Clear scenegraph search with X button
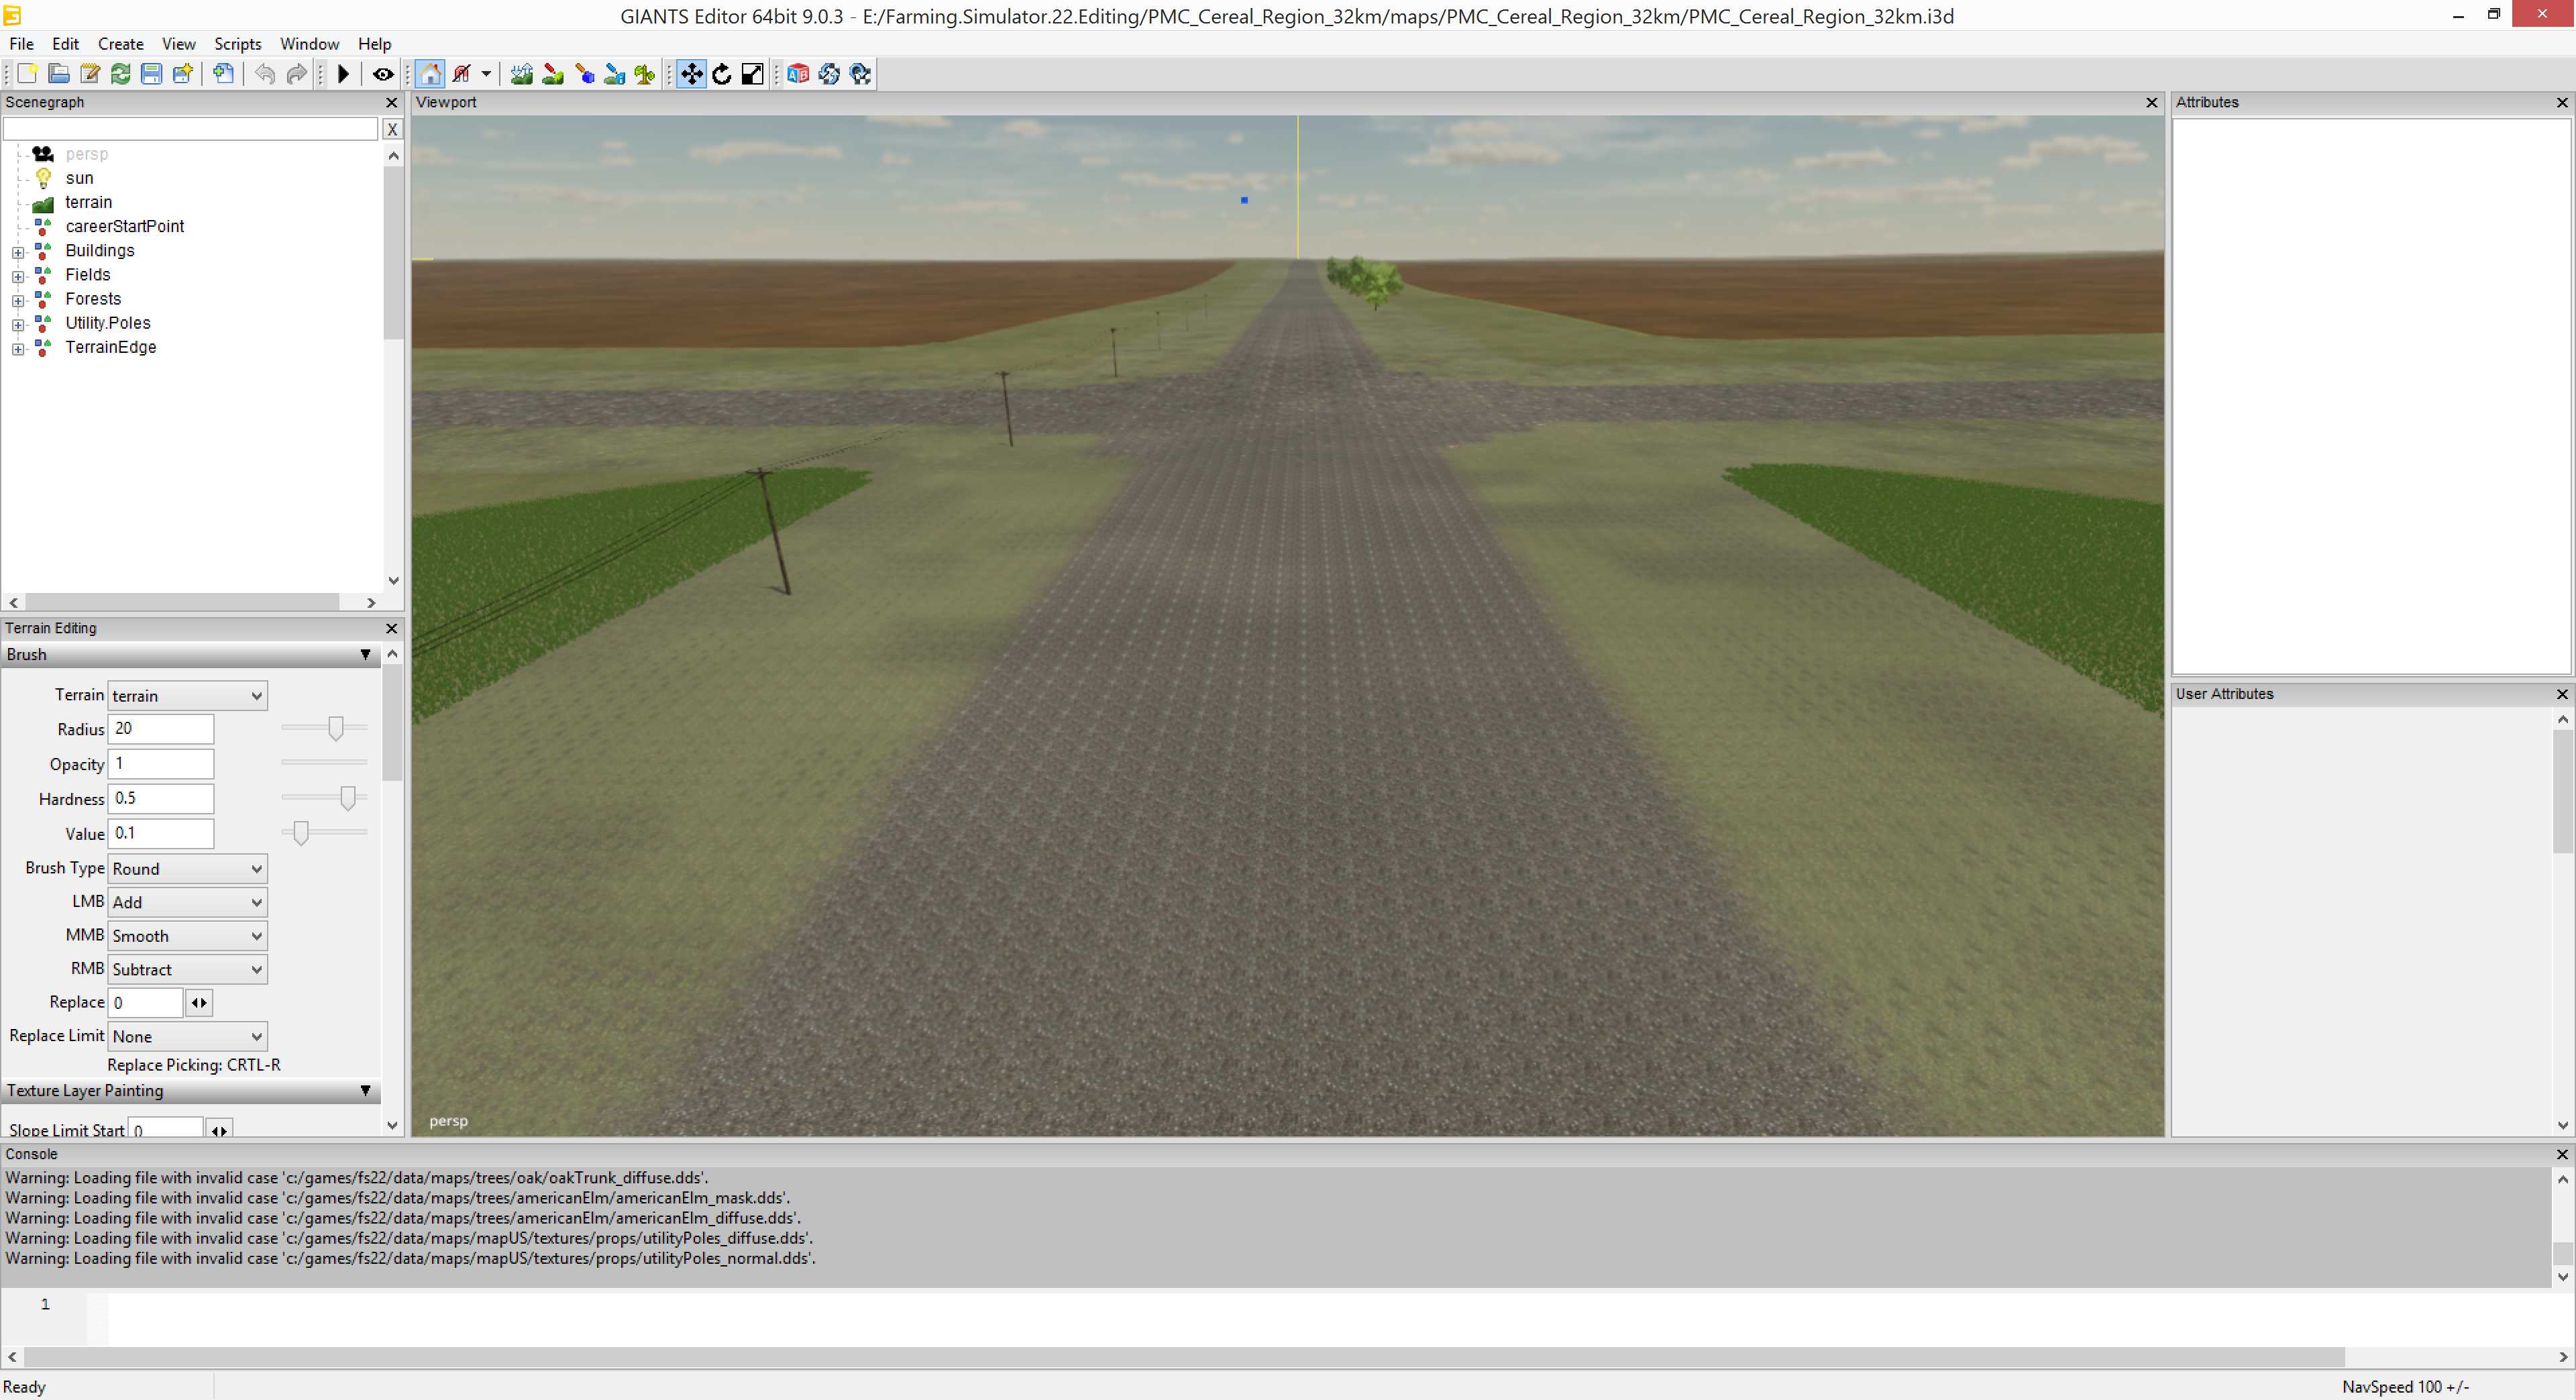Image resolution: width=2576 pixels, height=1400 pixels. 392,129
